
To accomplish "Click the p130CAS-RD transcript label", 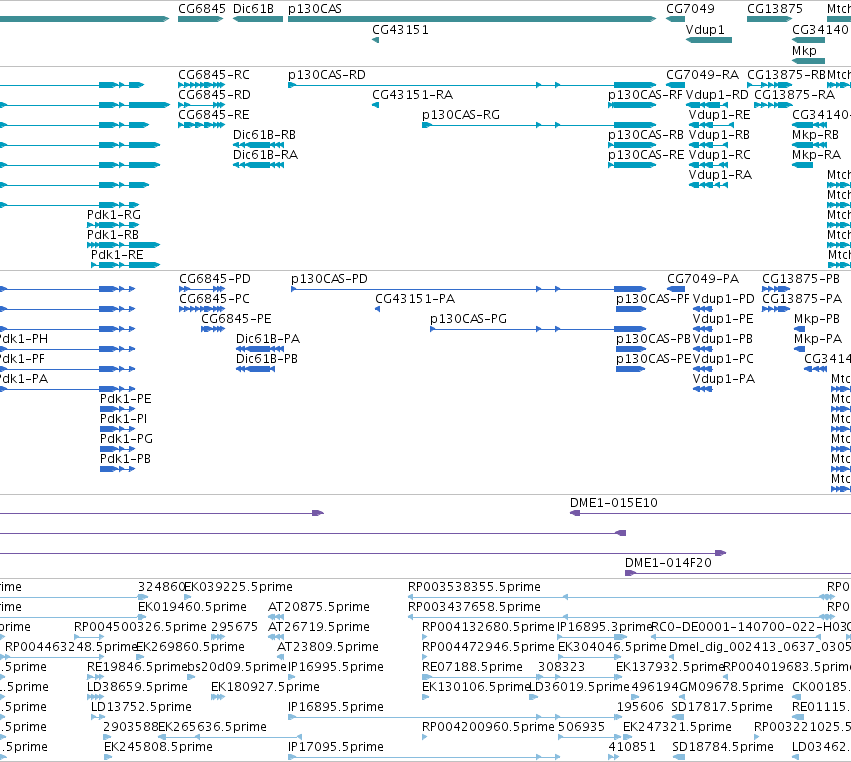I will click(327, 75).
